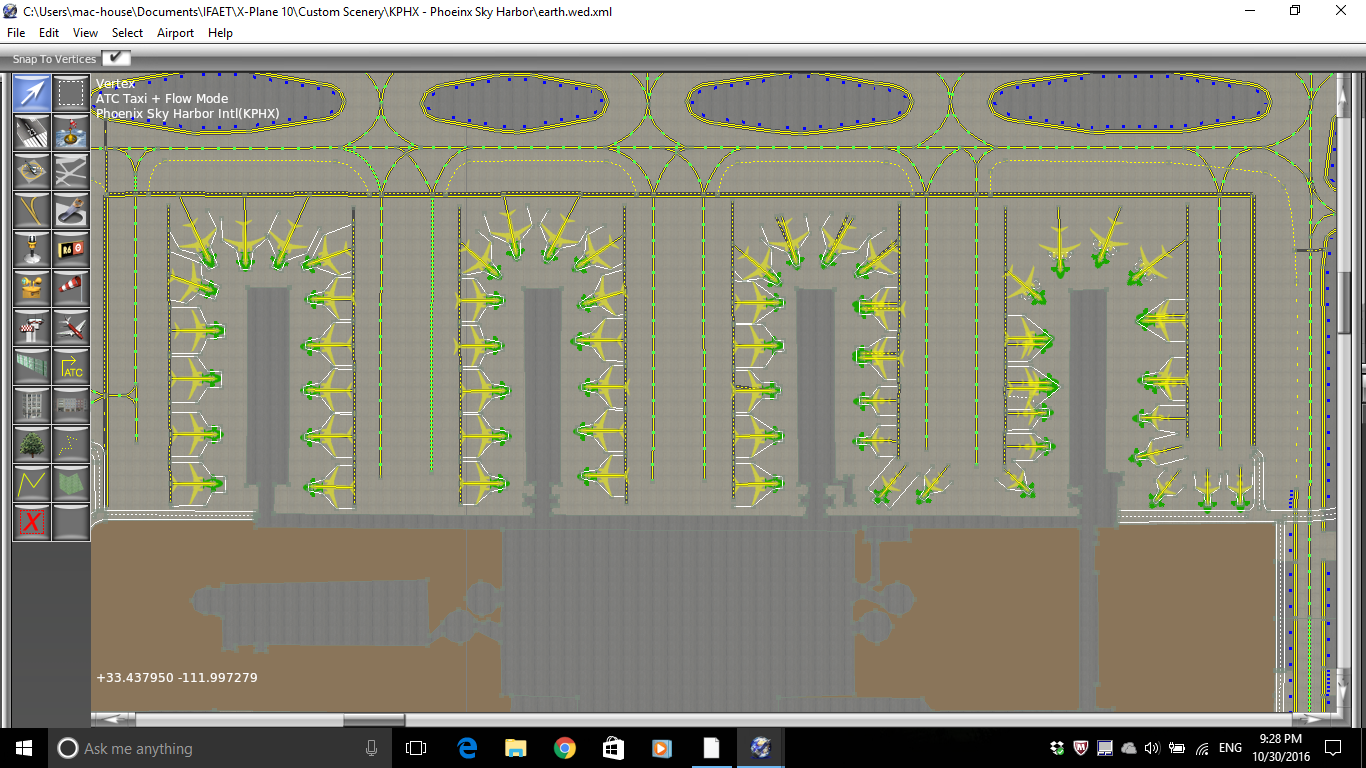Launch Microsoft Edge from the taskbar
Image resolution: width=1366 pixels, height=768 pixels.
coord(467,748)
